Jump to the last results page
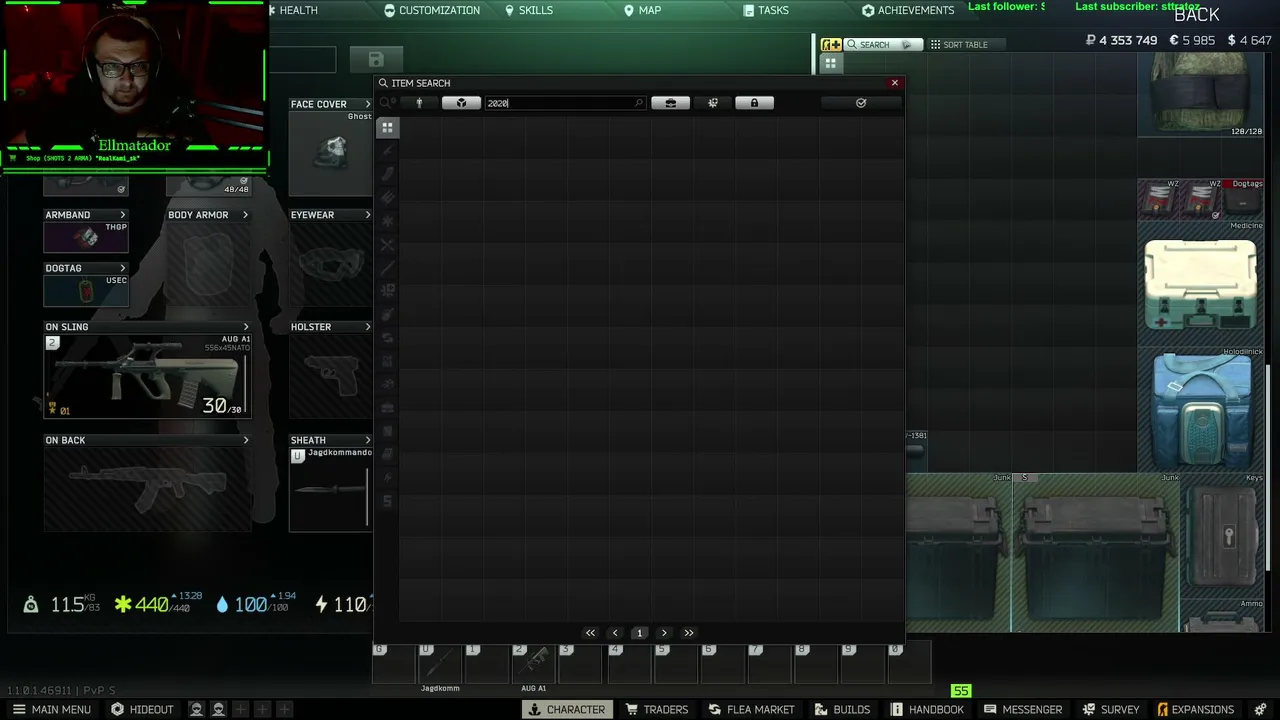Viewport: 1280px width, 720px height. 689,633
